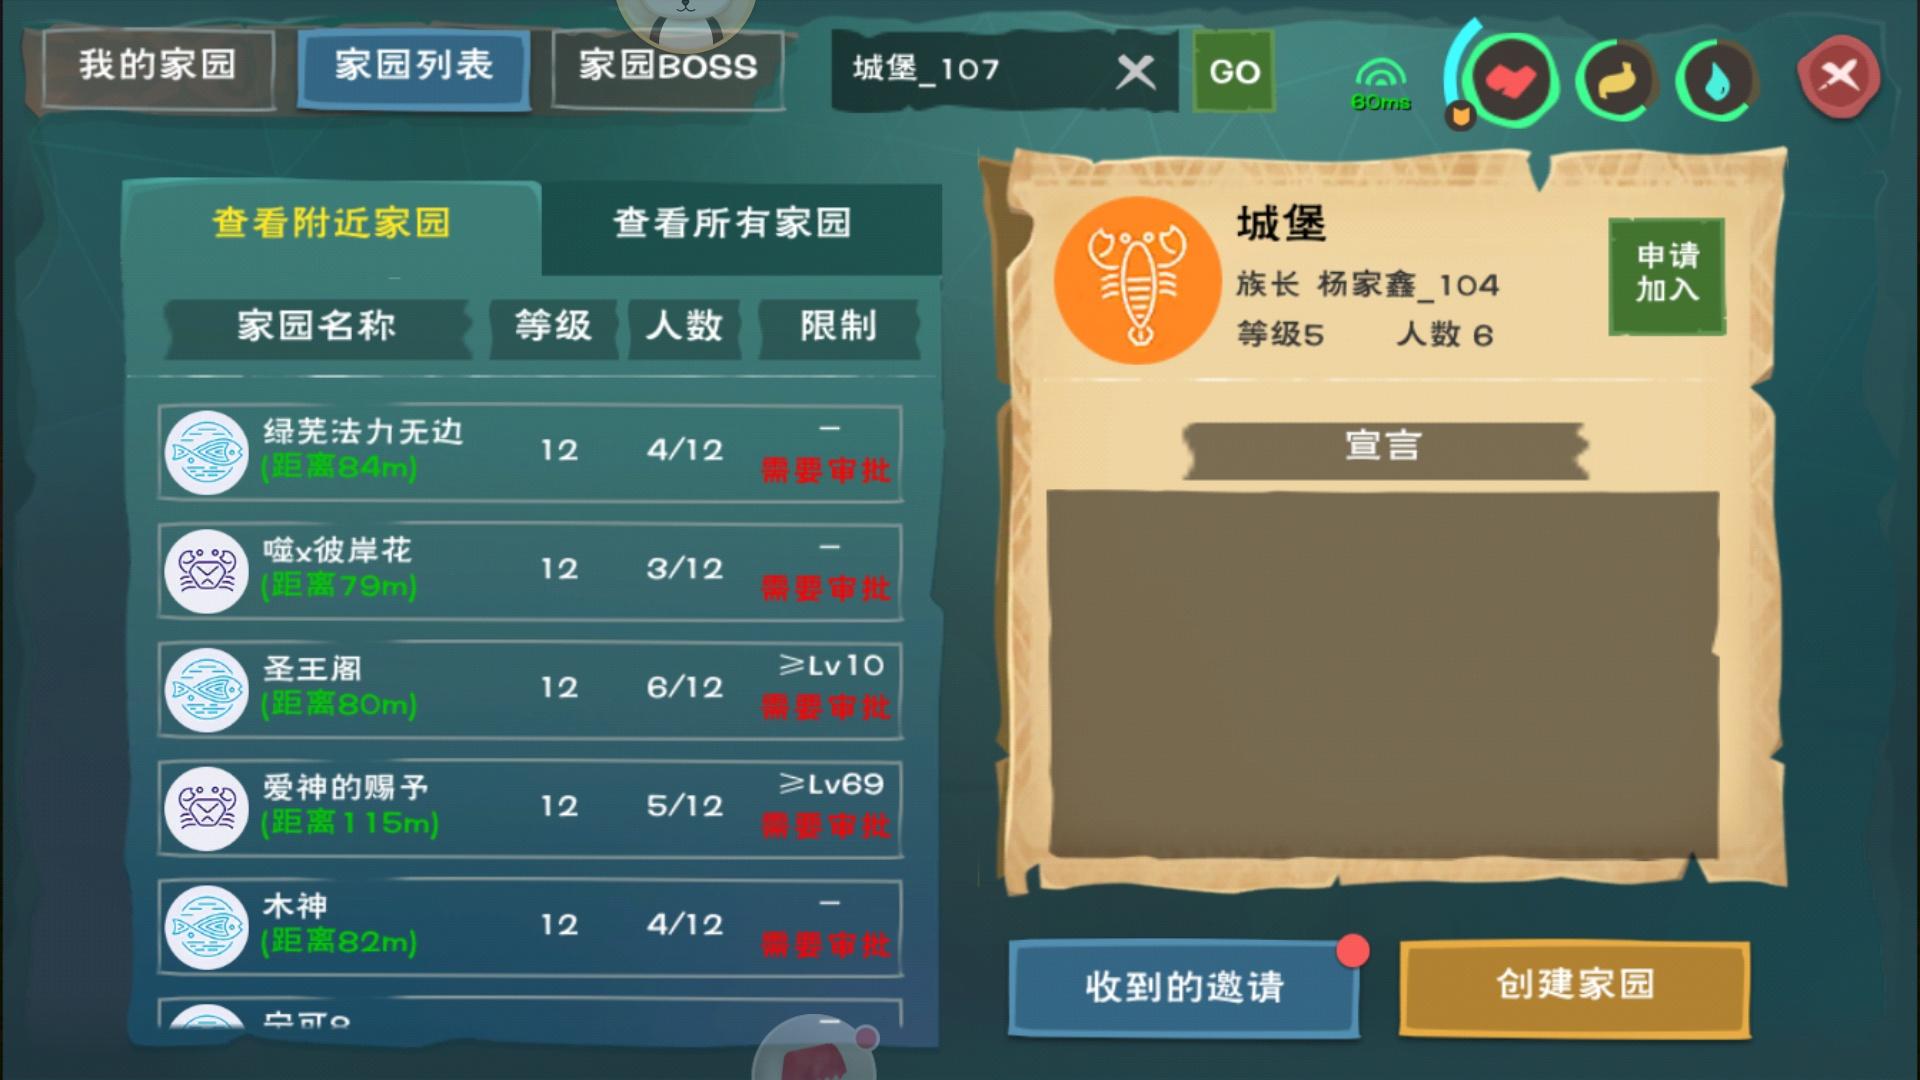
Task: Click the green GO search button
Action: (1234, 71)
